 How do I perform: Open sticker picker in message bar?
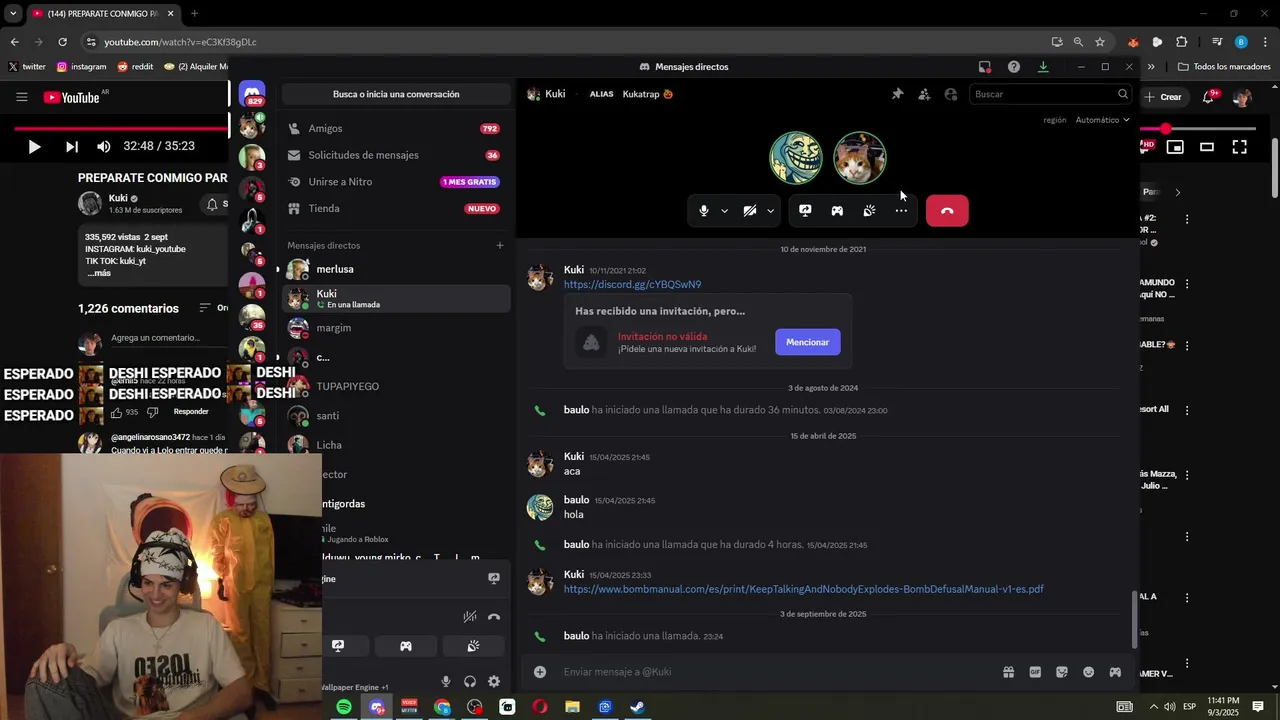tap(1062, 672)
